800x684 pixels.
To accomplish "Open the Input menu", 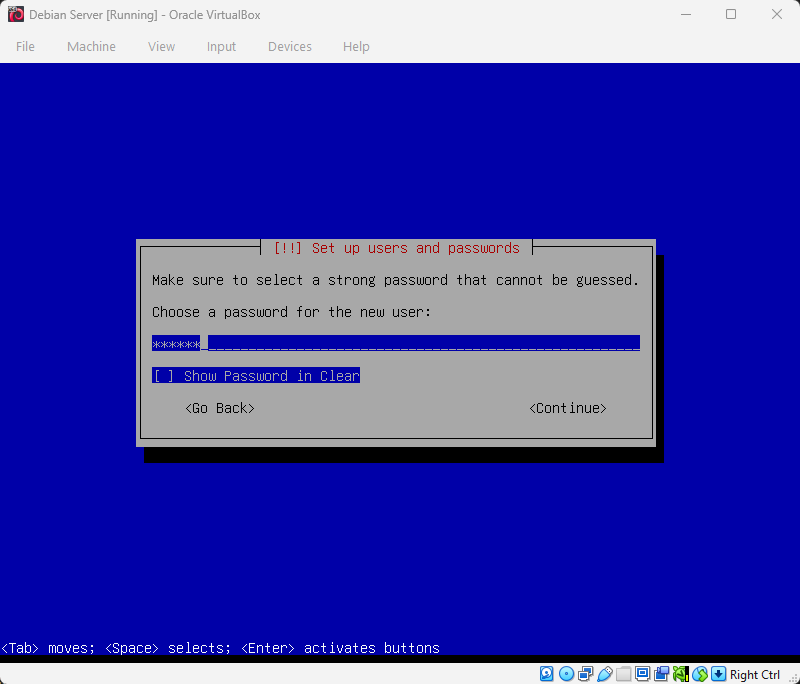I will click(221, 46).
